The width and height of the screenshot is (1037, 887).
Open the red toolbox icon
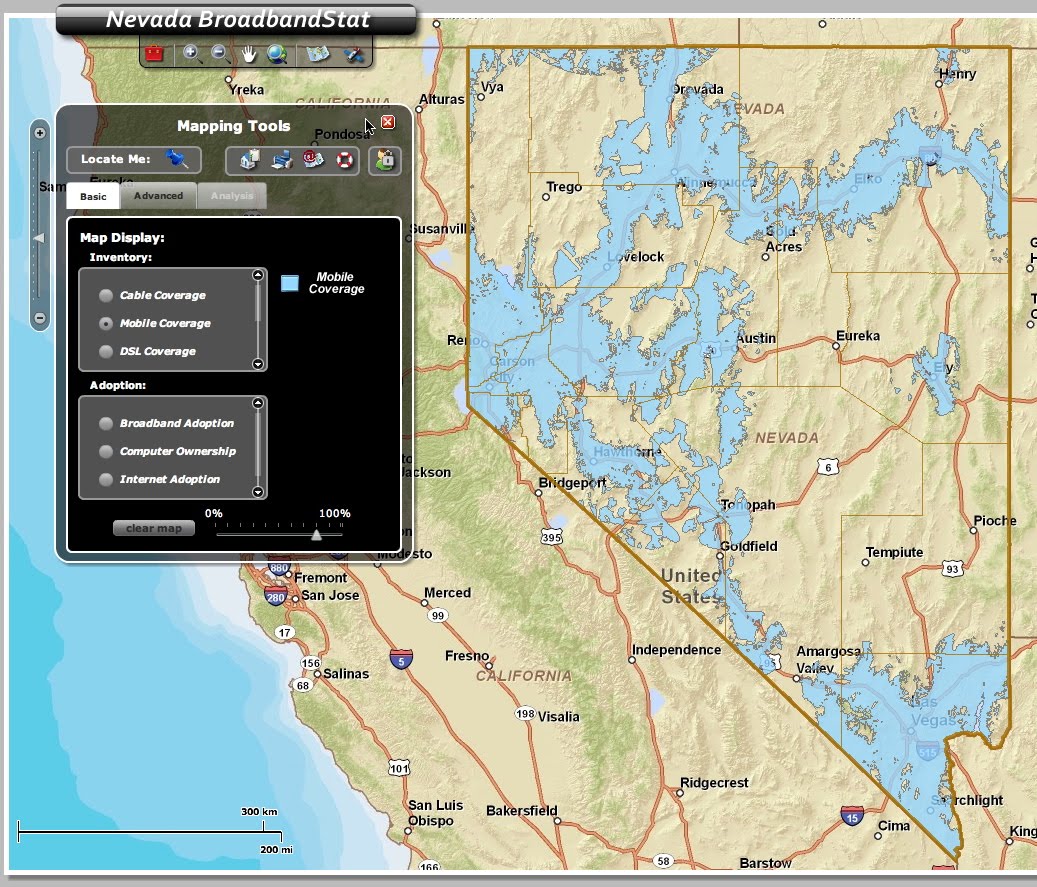(x=154, y=54)
